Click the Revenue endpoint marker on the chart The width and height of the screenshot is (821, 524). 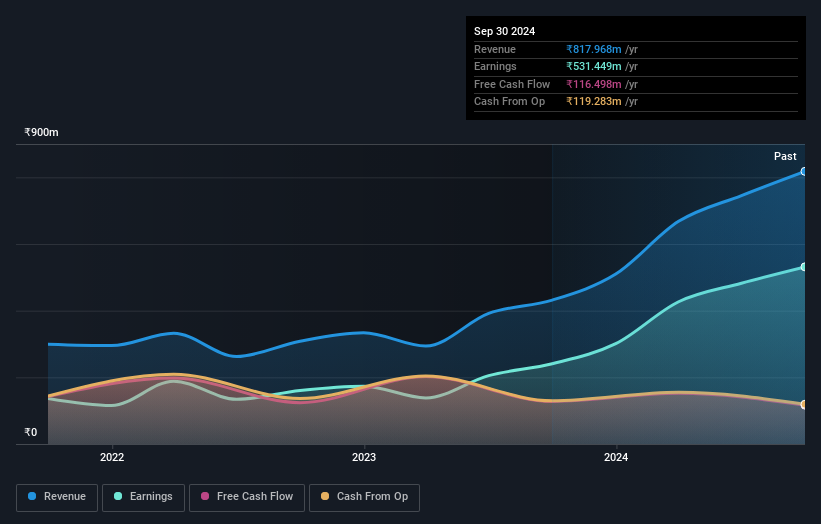[804, 172]
